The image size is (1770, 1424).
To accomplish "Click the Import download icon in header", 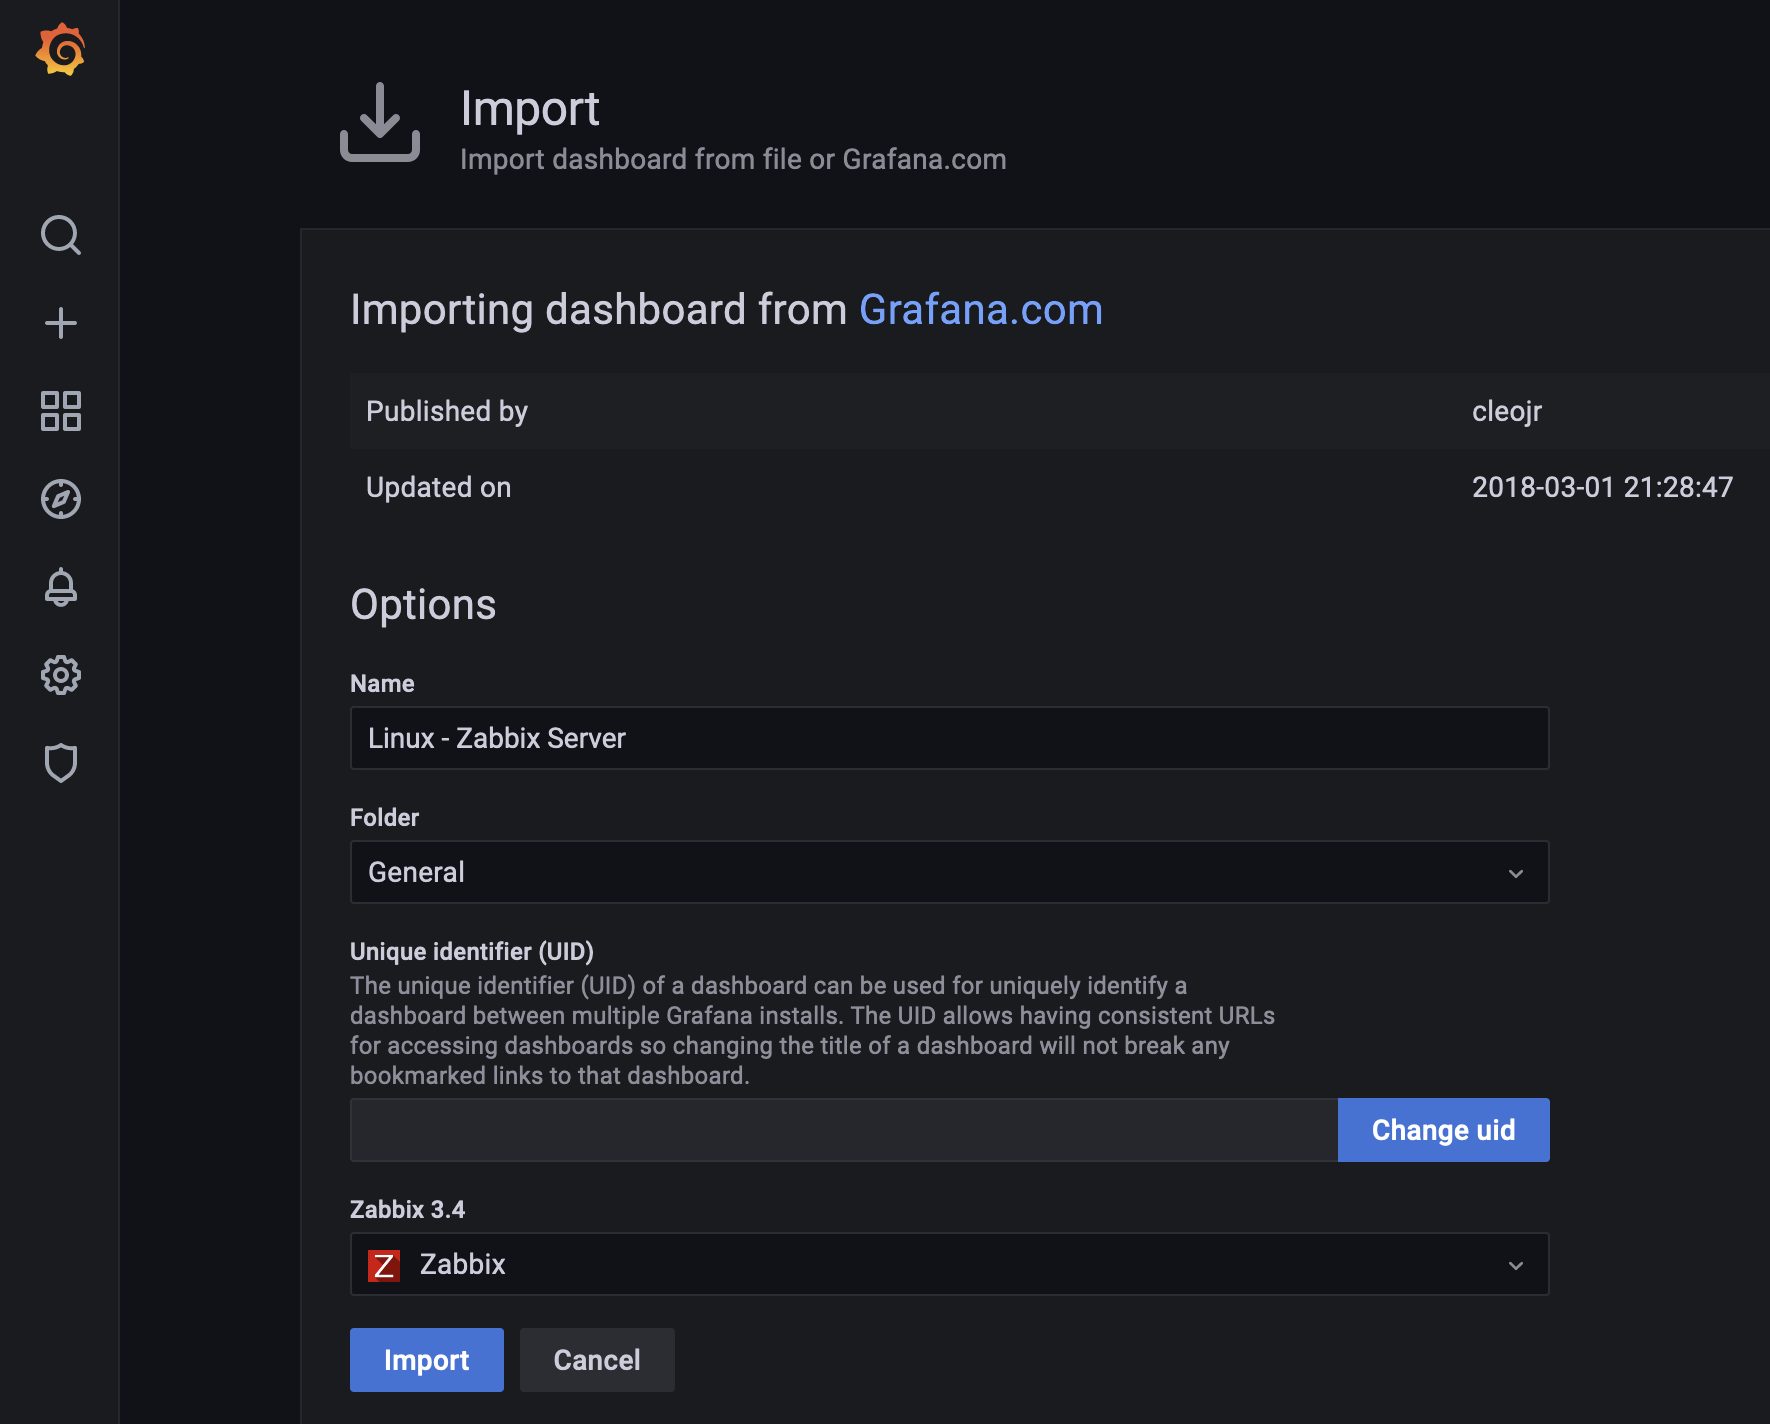I will pyautogui.click(x=380, y=122).
